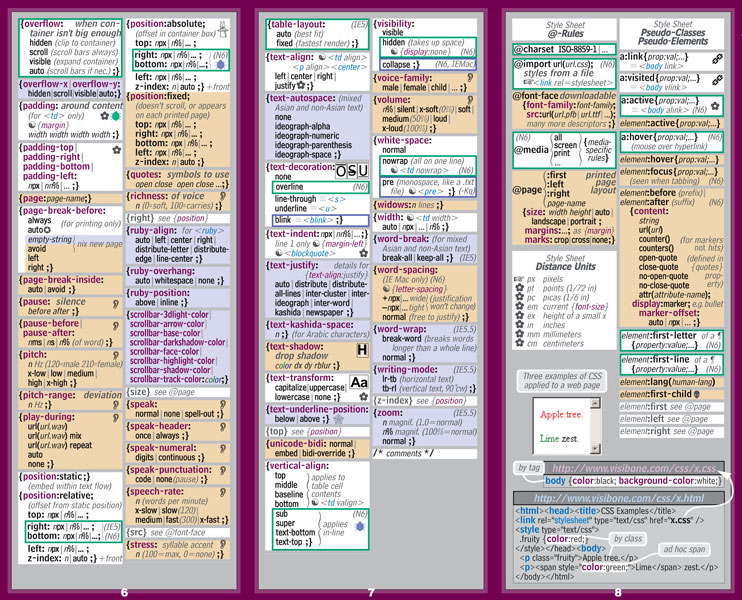Click the ear icon beside stress

222,545
